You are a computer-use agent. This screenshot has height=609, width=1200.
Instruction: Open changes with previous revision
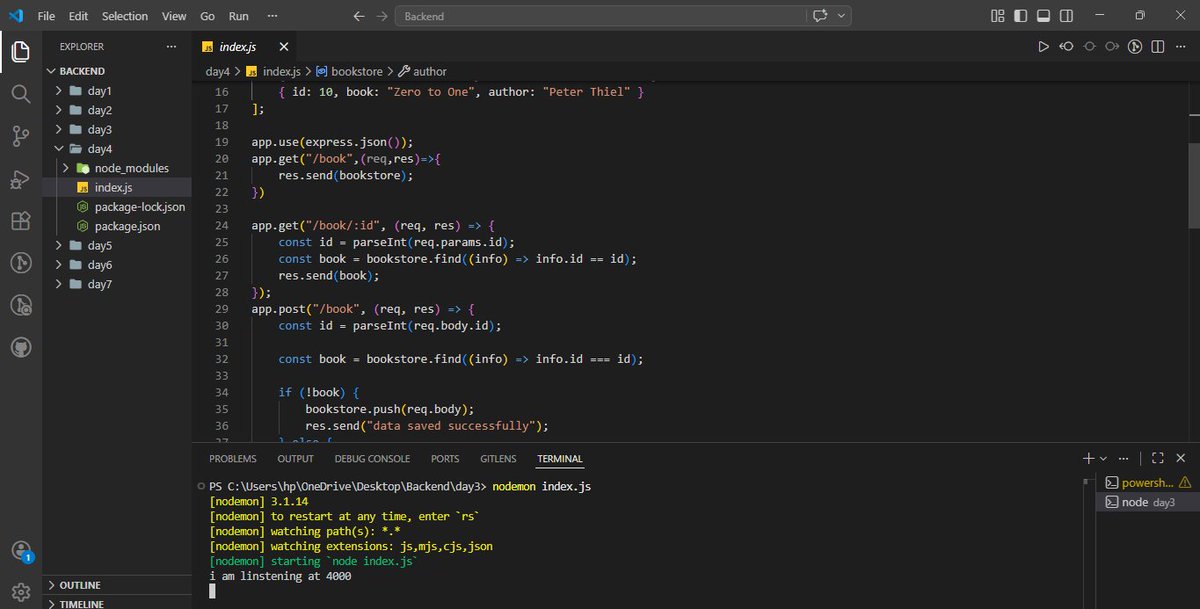click(1066, 46)
